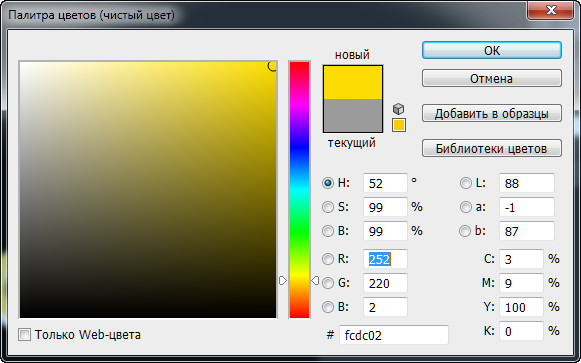Click the blue field showing 2

point(385,307)
